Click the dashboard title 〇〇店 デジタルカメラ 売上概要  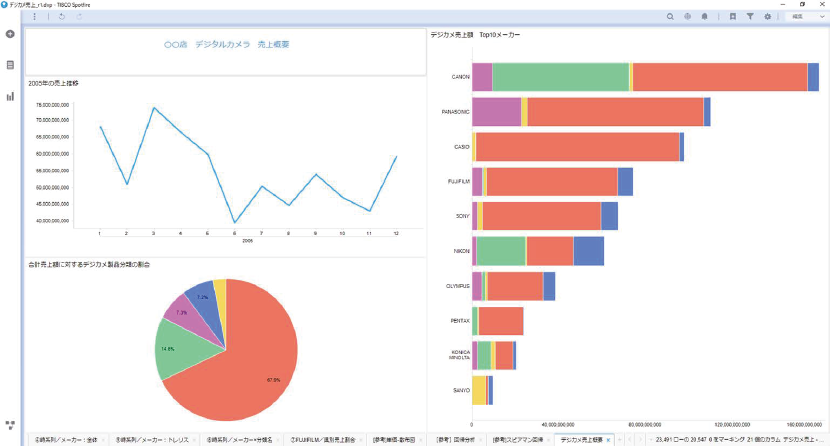[x=227, y=44]
